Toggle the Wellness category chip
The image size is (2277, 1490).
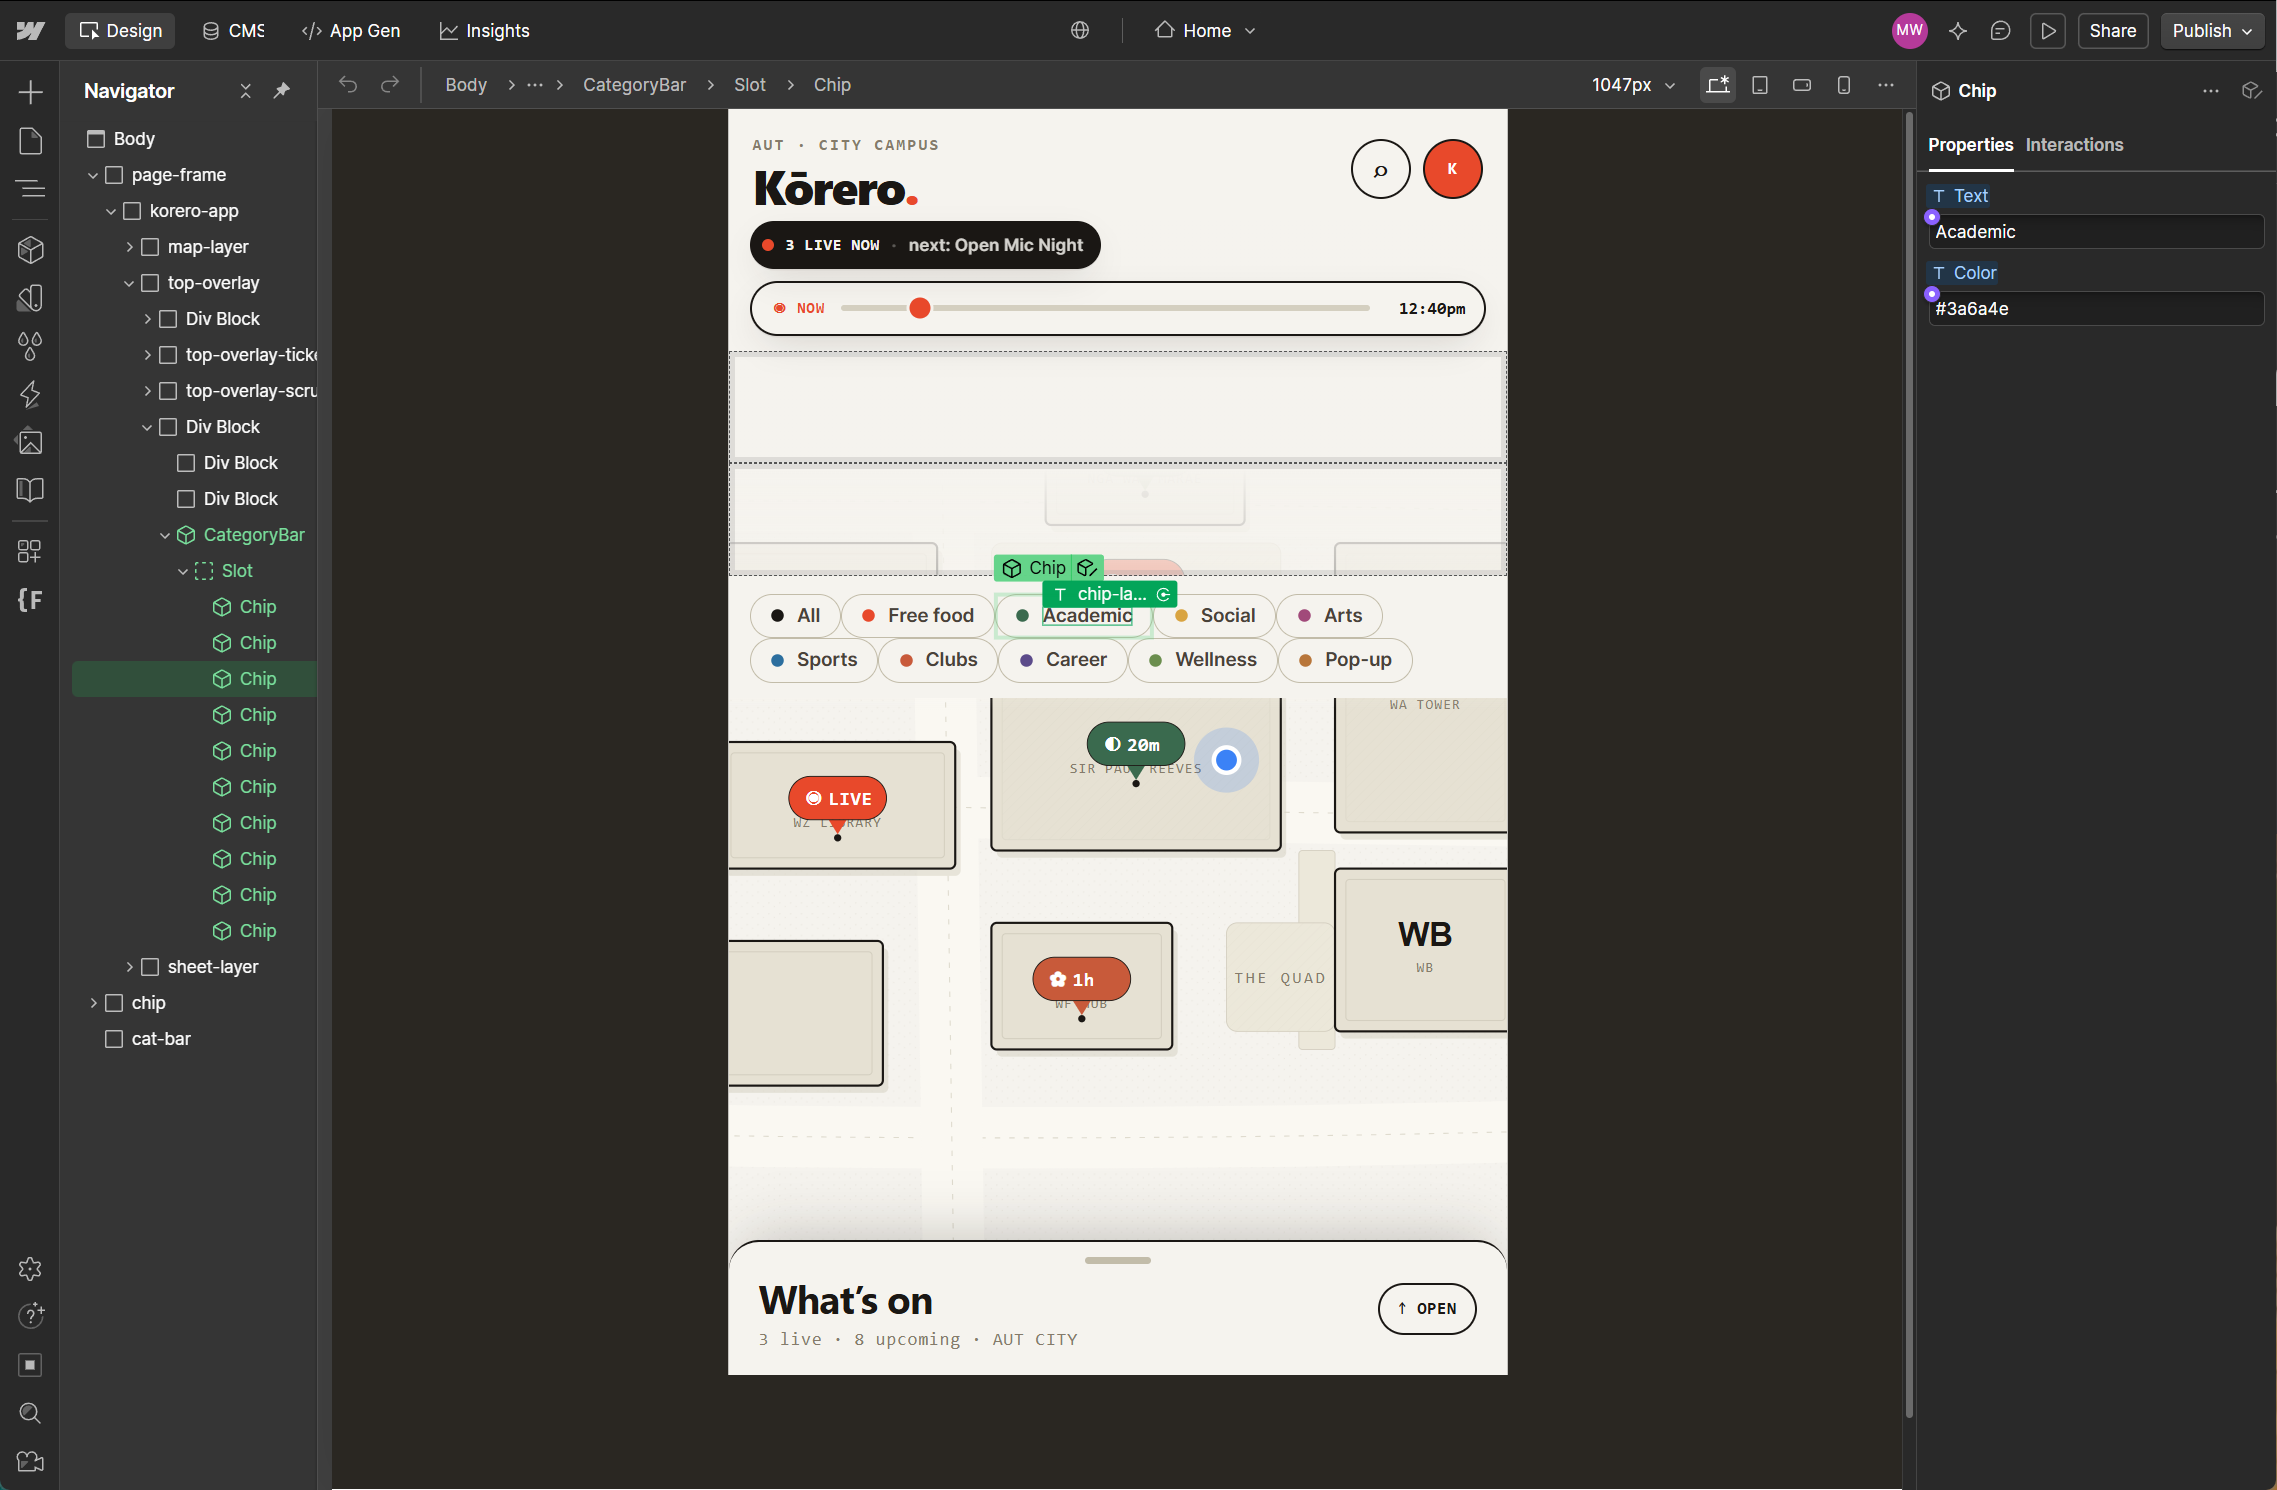pos(1202,660)
